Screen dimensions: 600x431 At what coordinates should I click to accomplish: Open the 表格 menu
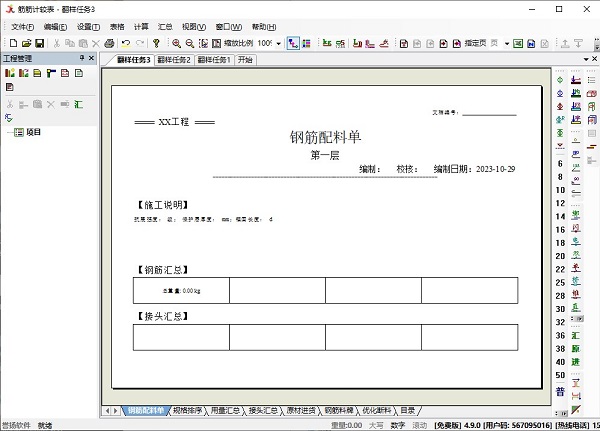pyautogui.click(x=117, y=27)
